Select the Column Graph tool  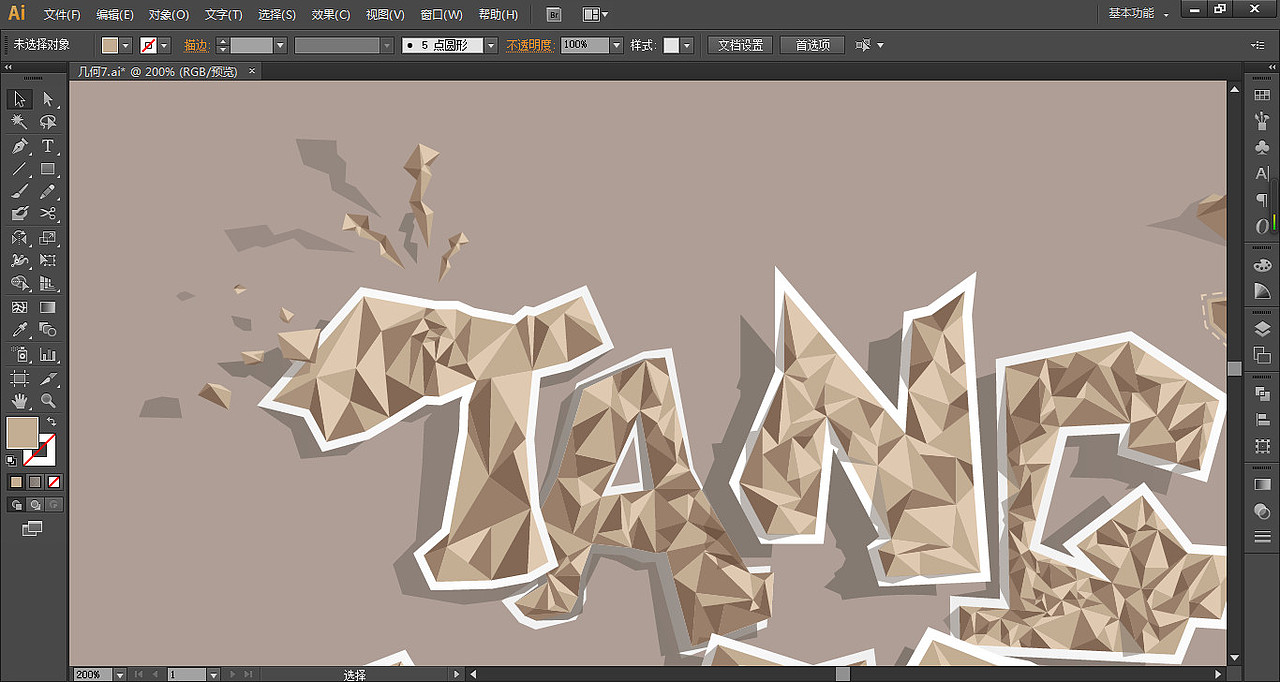47,355
